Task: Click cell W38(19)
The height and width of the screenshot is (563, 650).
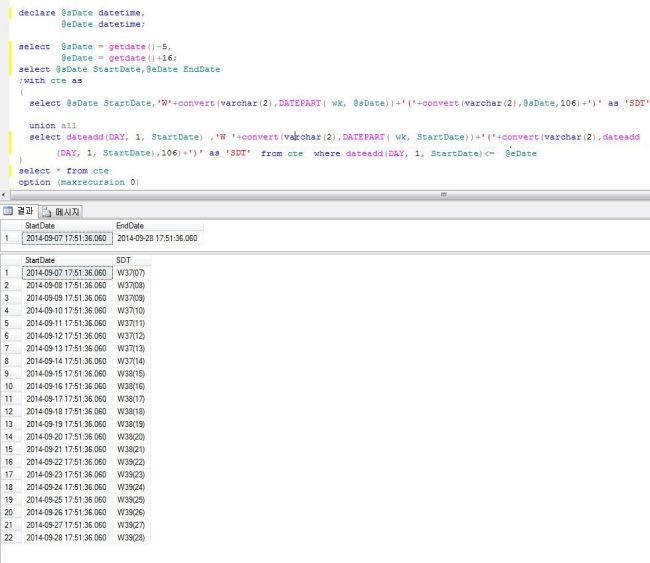Action: click(132, 424)
